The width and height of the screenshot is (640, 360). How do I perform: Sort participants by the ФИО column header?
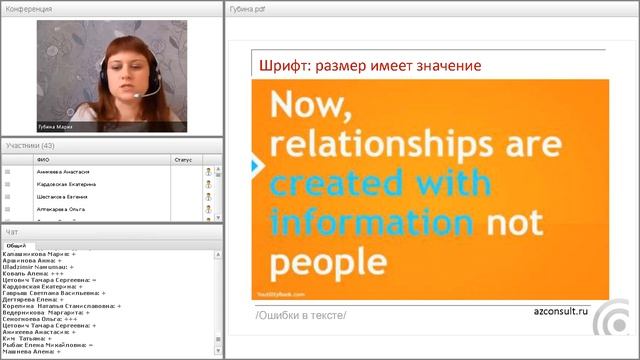click(x=102, y=160)
